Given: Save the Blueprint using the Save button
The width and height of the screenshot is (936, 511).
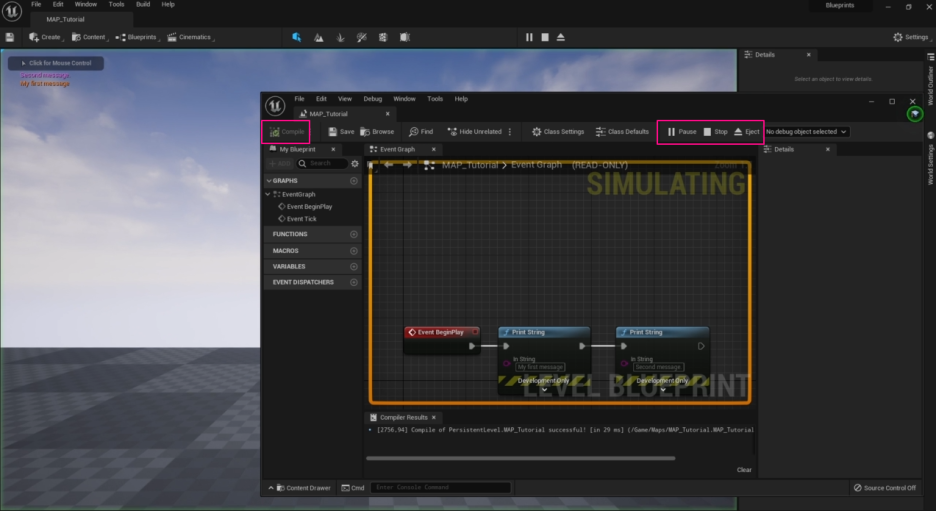Looking at the screenshot, I should coord(341,132).
